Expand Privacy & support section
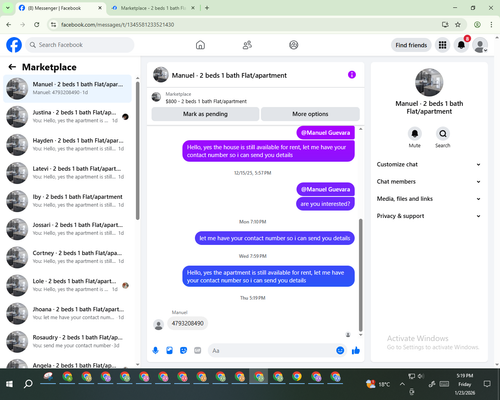The height and width of the screenshot is (400, 500). click(x=429, y=216)
